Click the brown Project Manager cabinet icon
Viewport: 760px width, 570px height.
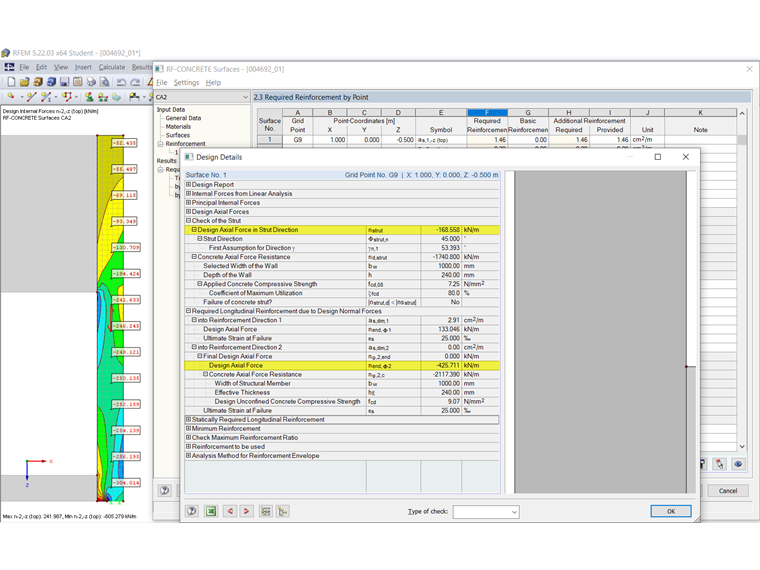[38, 82]
